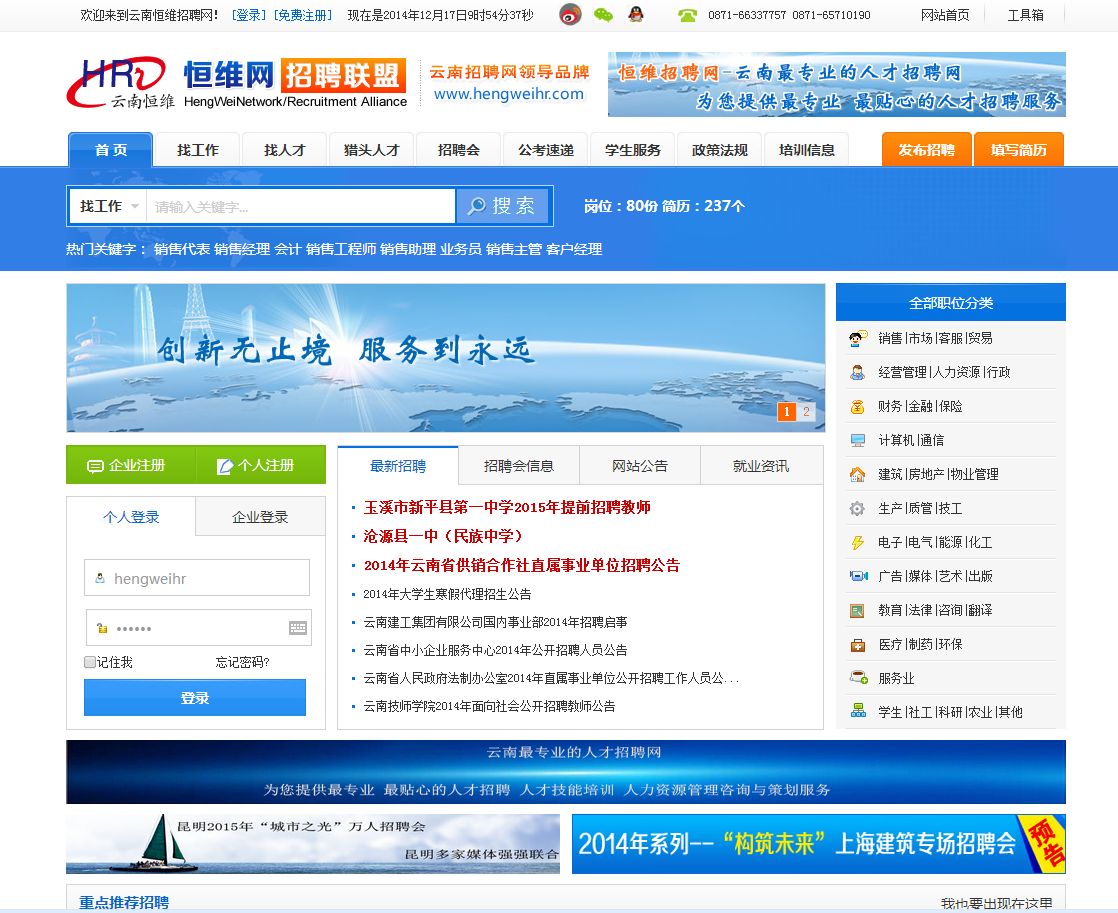The image size is (1118, 913).
Task: Click the 登录 button
Action: [x=194, y=697]
